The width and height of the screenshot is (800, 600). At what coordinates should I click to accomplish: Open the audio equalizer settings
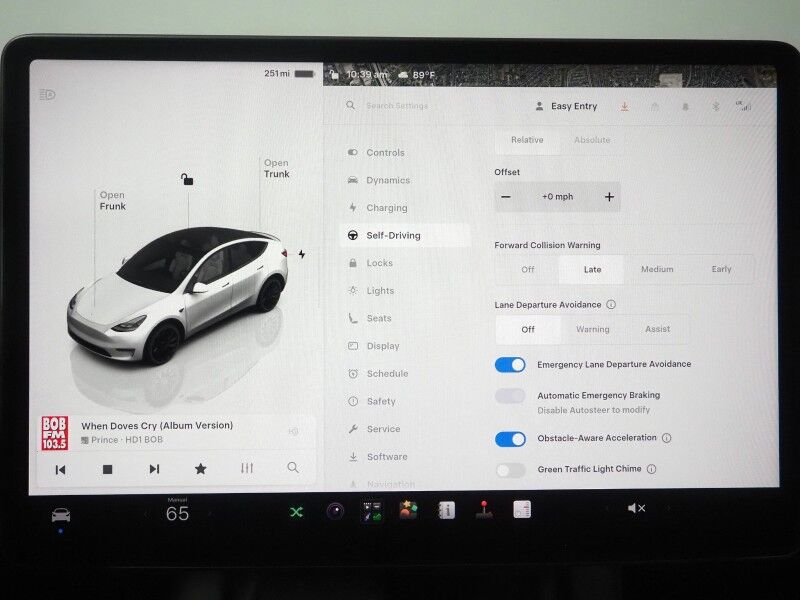[247, 468]
